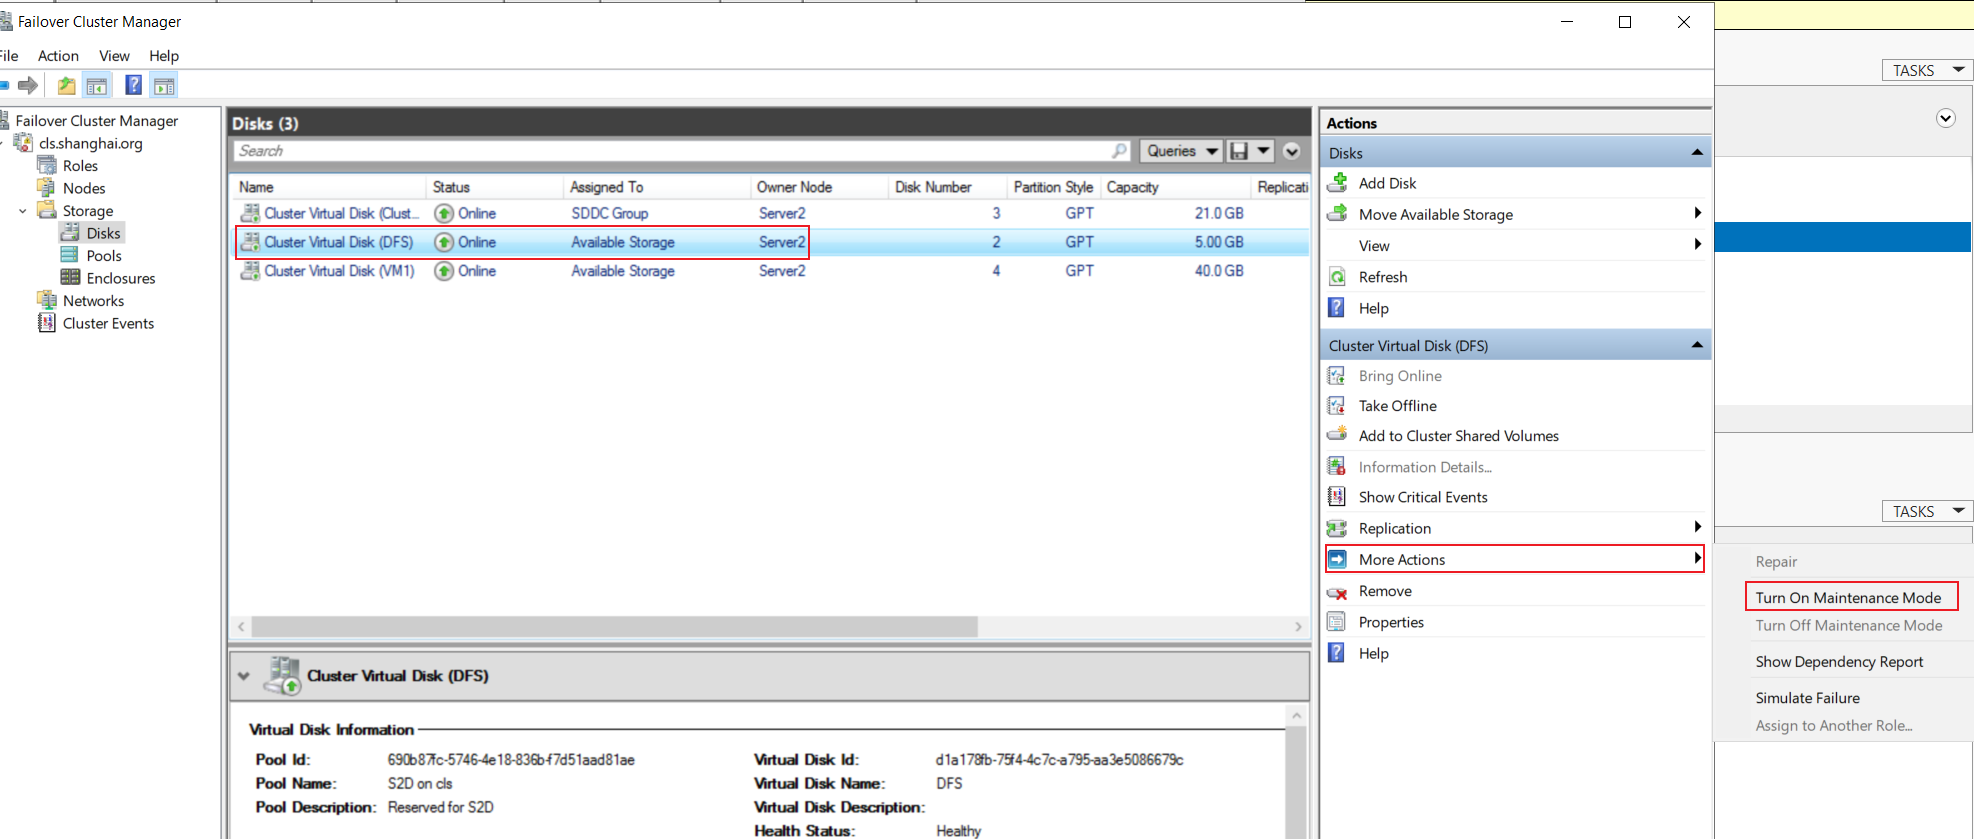1974x839 pixels.
Task: Click the save query floppy icon
Action: pyautogui.click(x=1239, y=151)
